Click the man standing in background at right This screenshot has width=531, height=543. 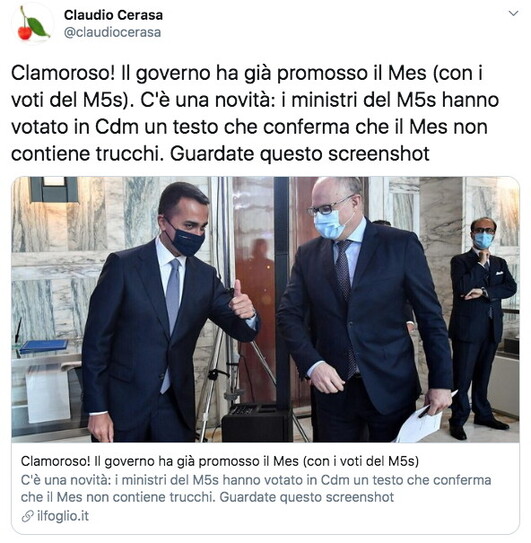[x=481, y=326]
